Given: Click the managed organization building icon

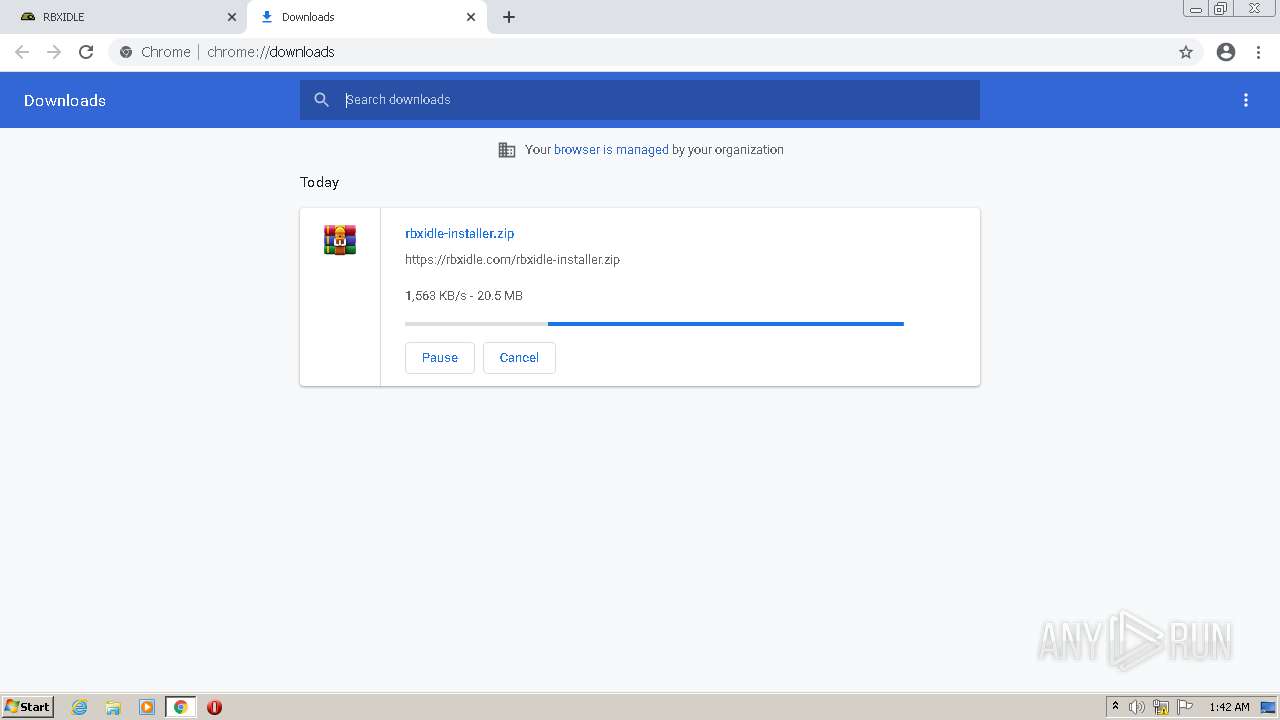Looking at the screenshot, I should [507, 150].
